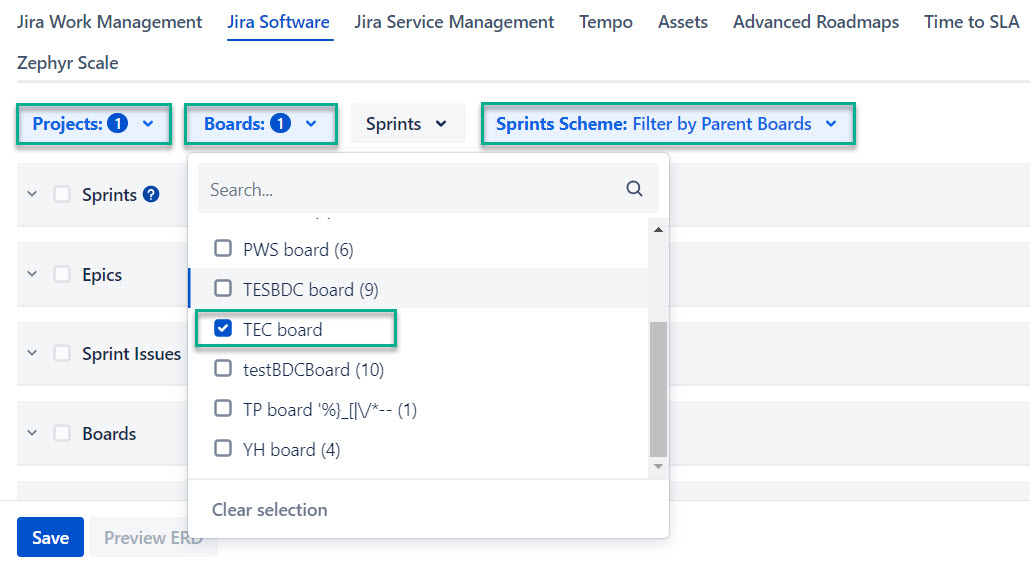Tick the testBDCBoard (10) checkbox
Screen dimensions: 1030x568
pos(223,369)
